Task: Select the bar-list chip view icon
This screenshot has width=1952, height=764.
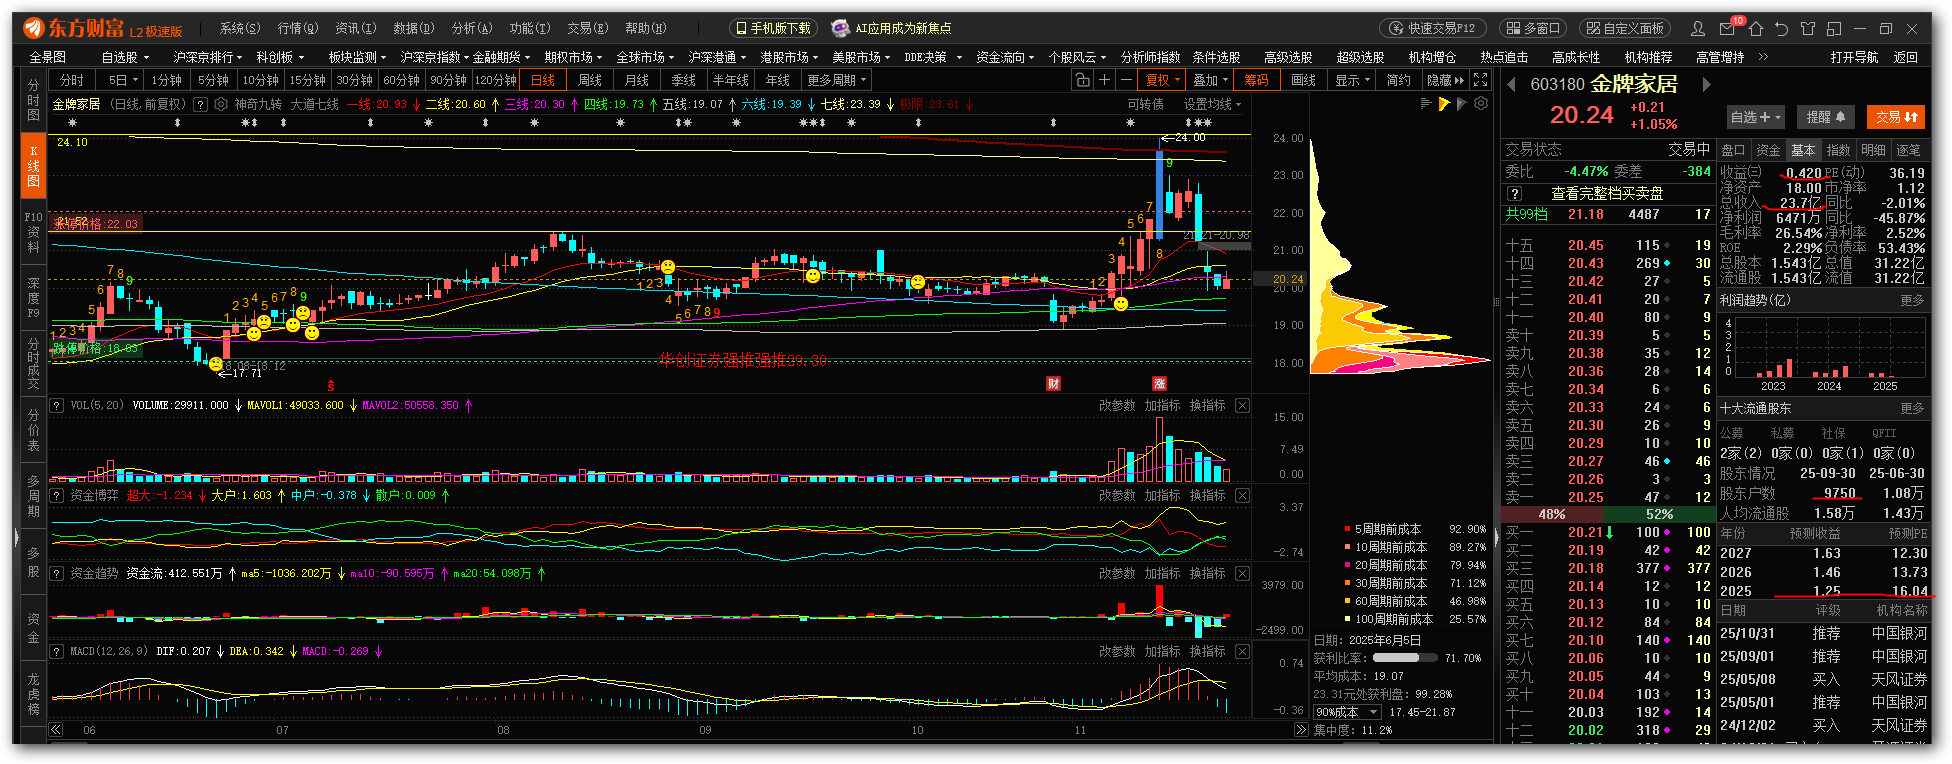Action: (1426, 104)
